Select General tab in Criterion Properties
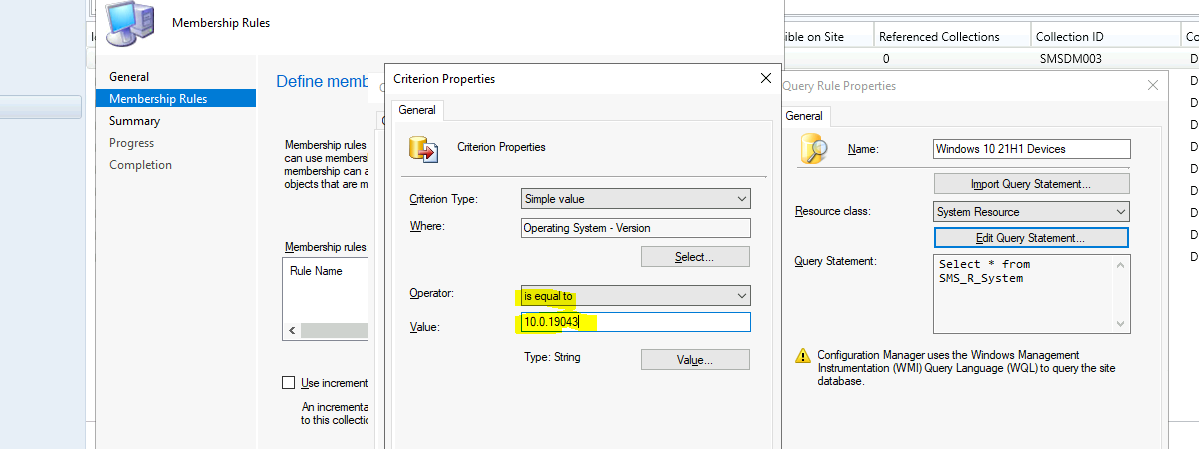 417,110
